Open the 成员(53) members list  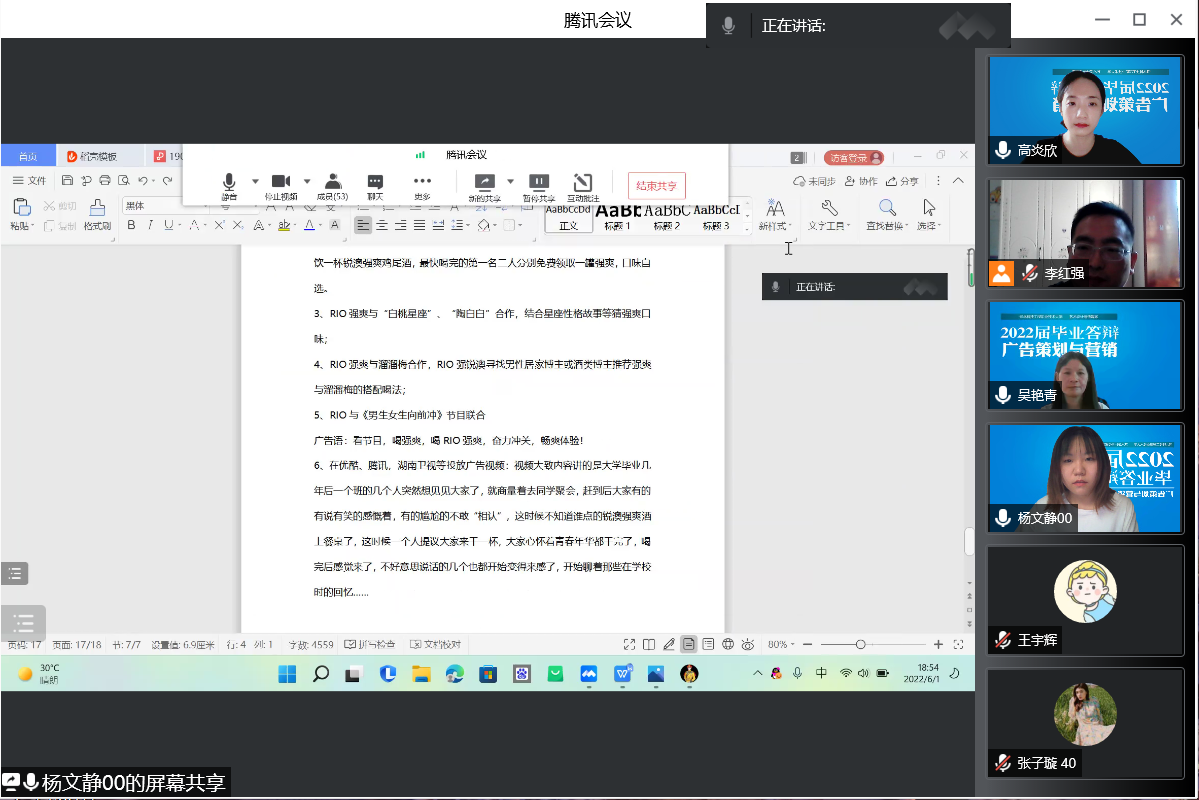[x=332, y=181]
